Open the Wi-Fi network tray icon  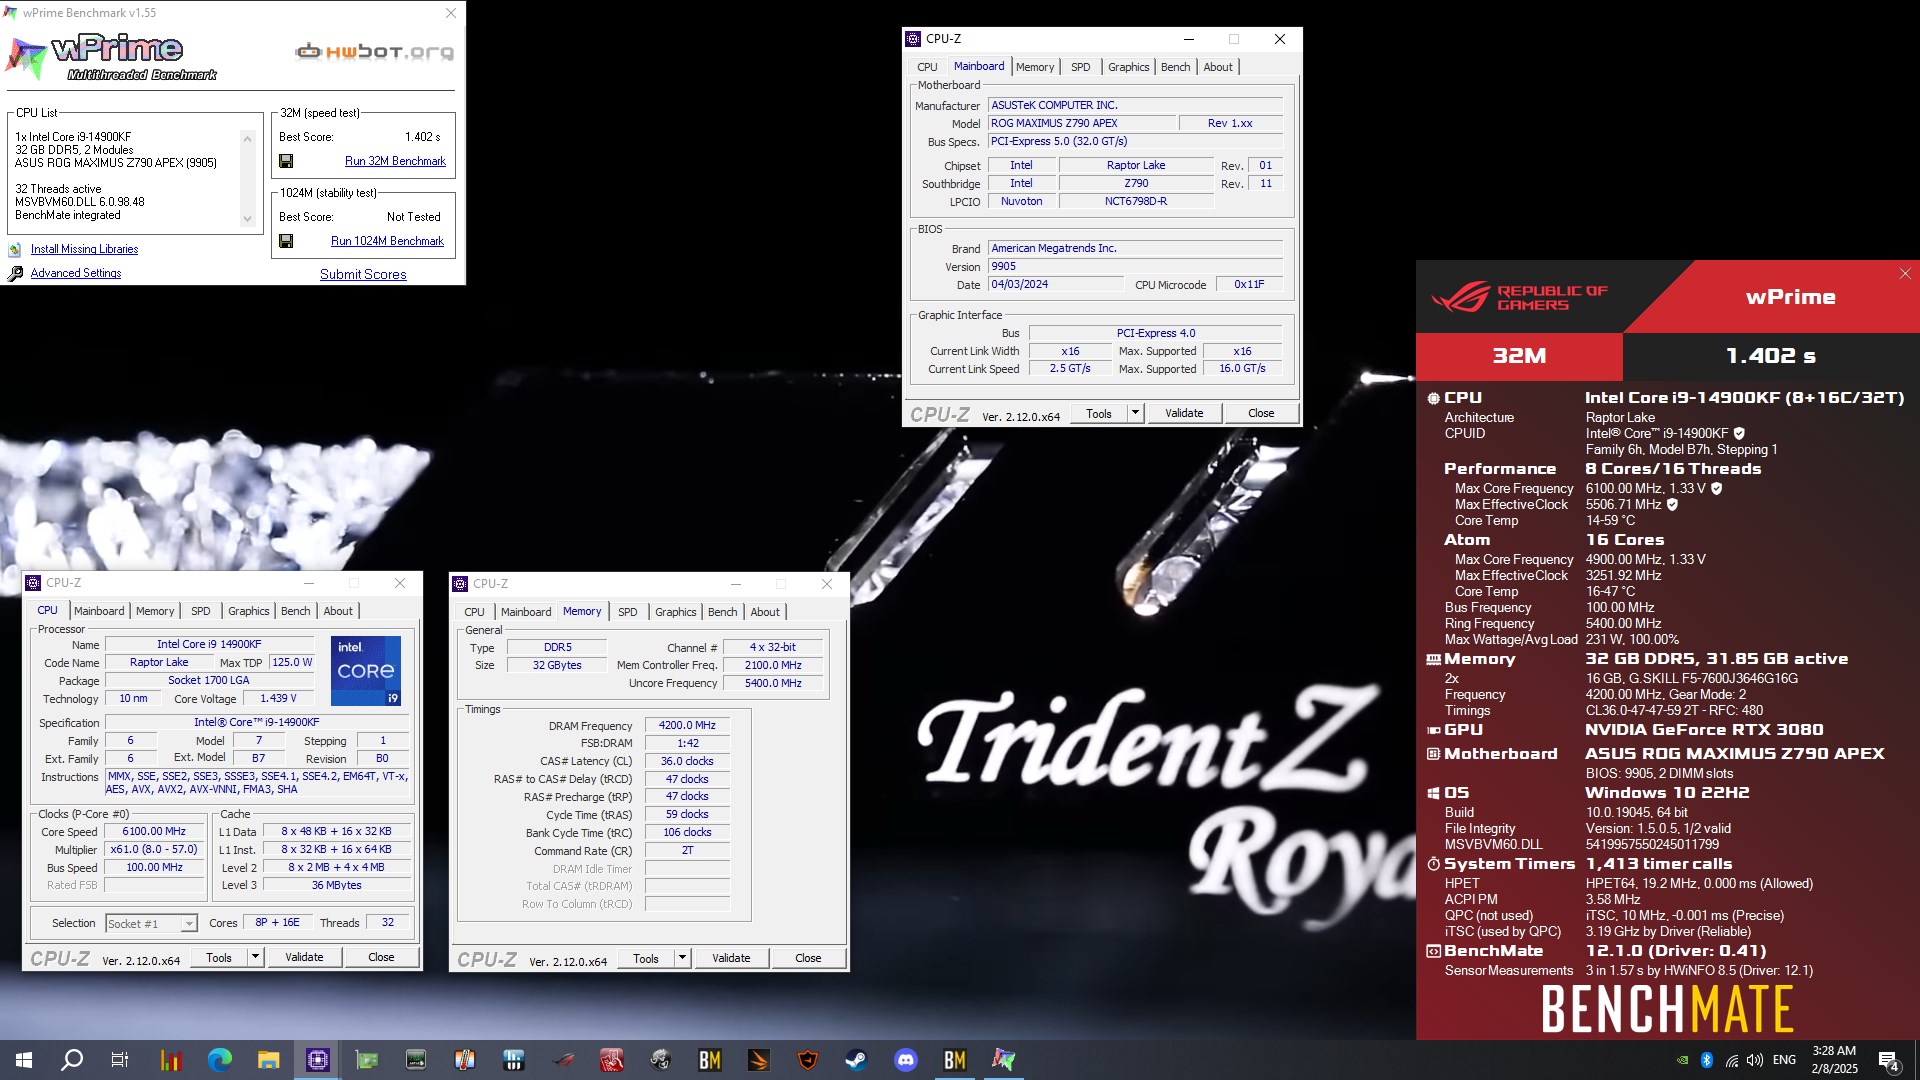coord(1731,1060)
